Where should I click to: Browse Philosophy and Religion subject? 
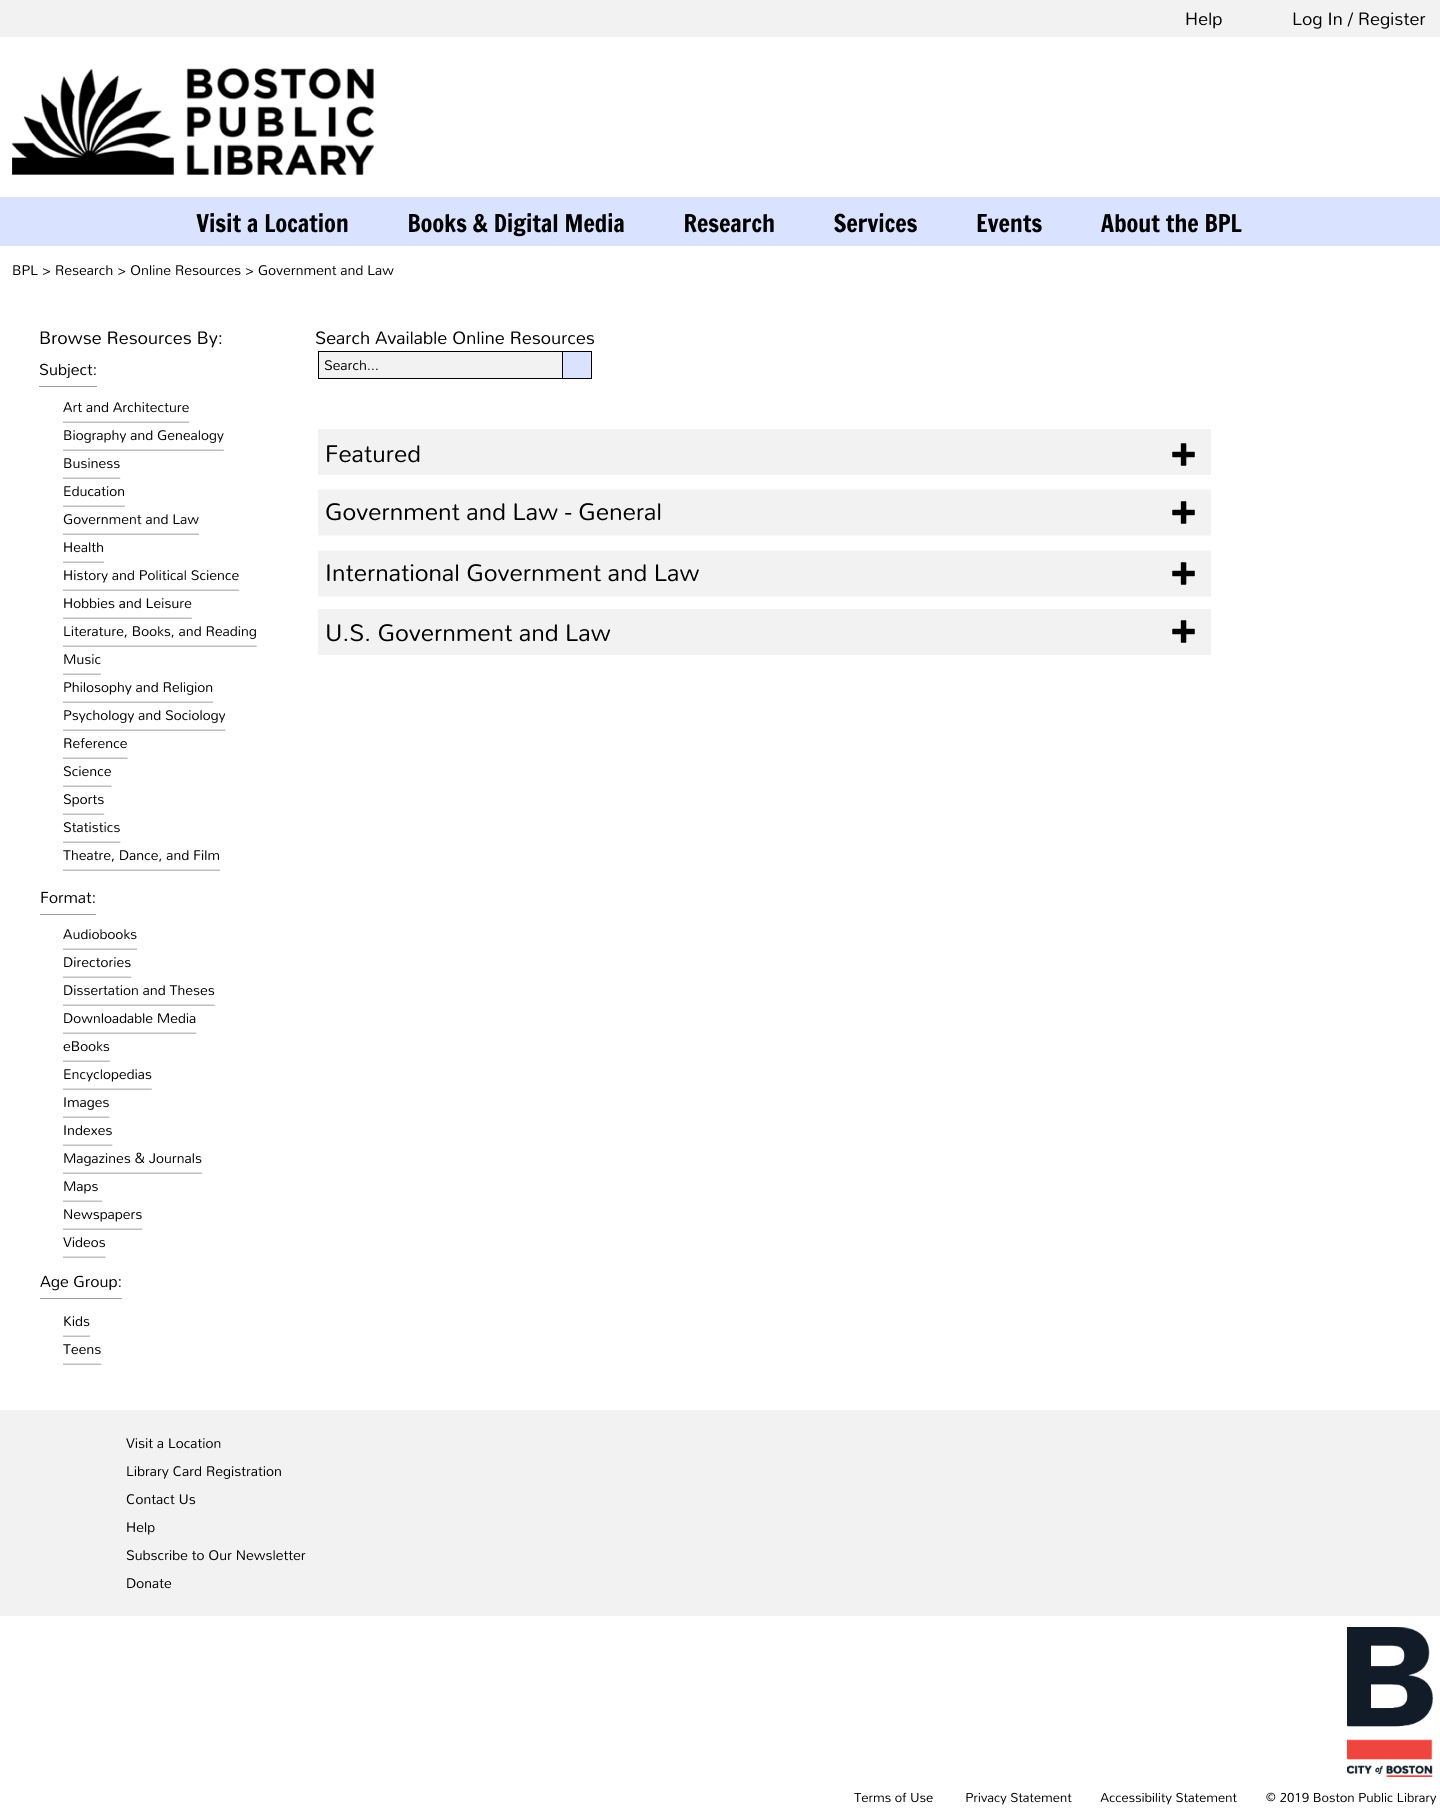[x=138, y=687]
